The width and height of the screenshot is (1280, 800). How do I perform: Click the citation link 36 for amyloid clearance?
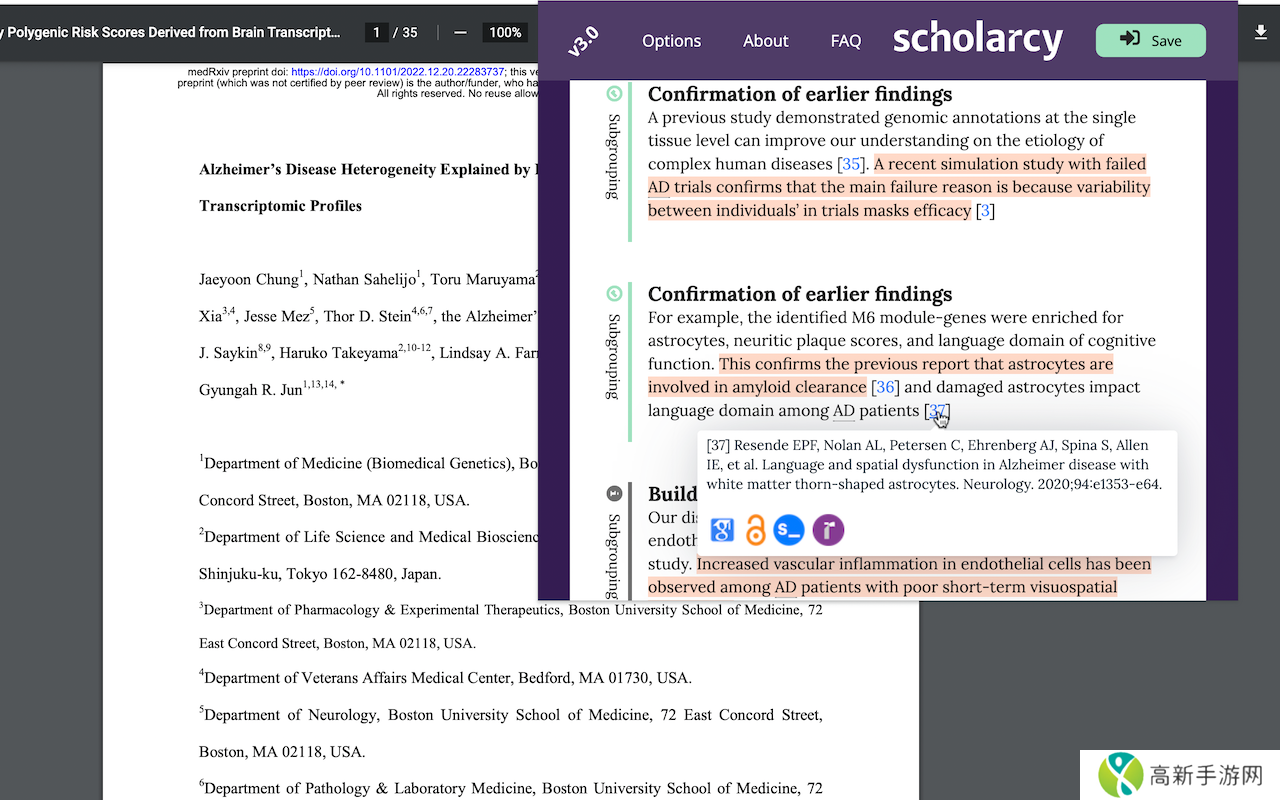tap(884, 386)
